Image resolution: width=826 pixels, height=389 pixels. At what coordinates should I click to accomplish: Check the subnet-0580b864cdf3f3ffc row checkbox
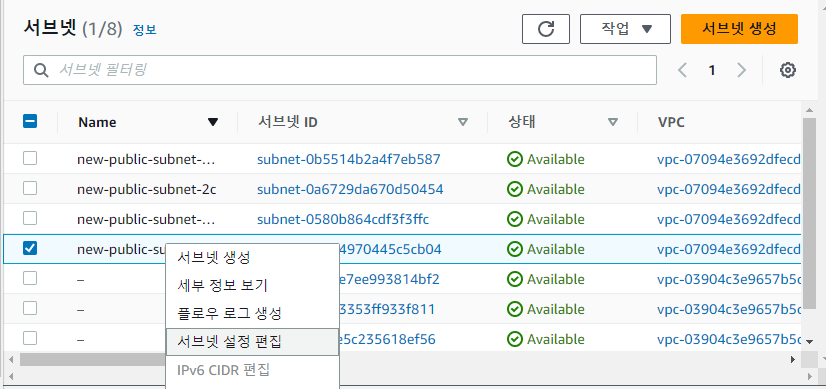coord(30,218)
